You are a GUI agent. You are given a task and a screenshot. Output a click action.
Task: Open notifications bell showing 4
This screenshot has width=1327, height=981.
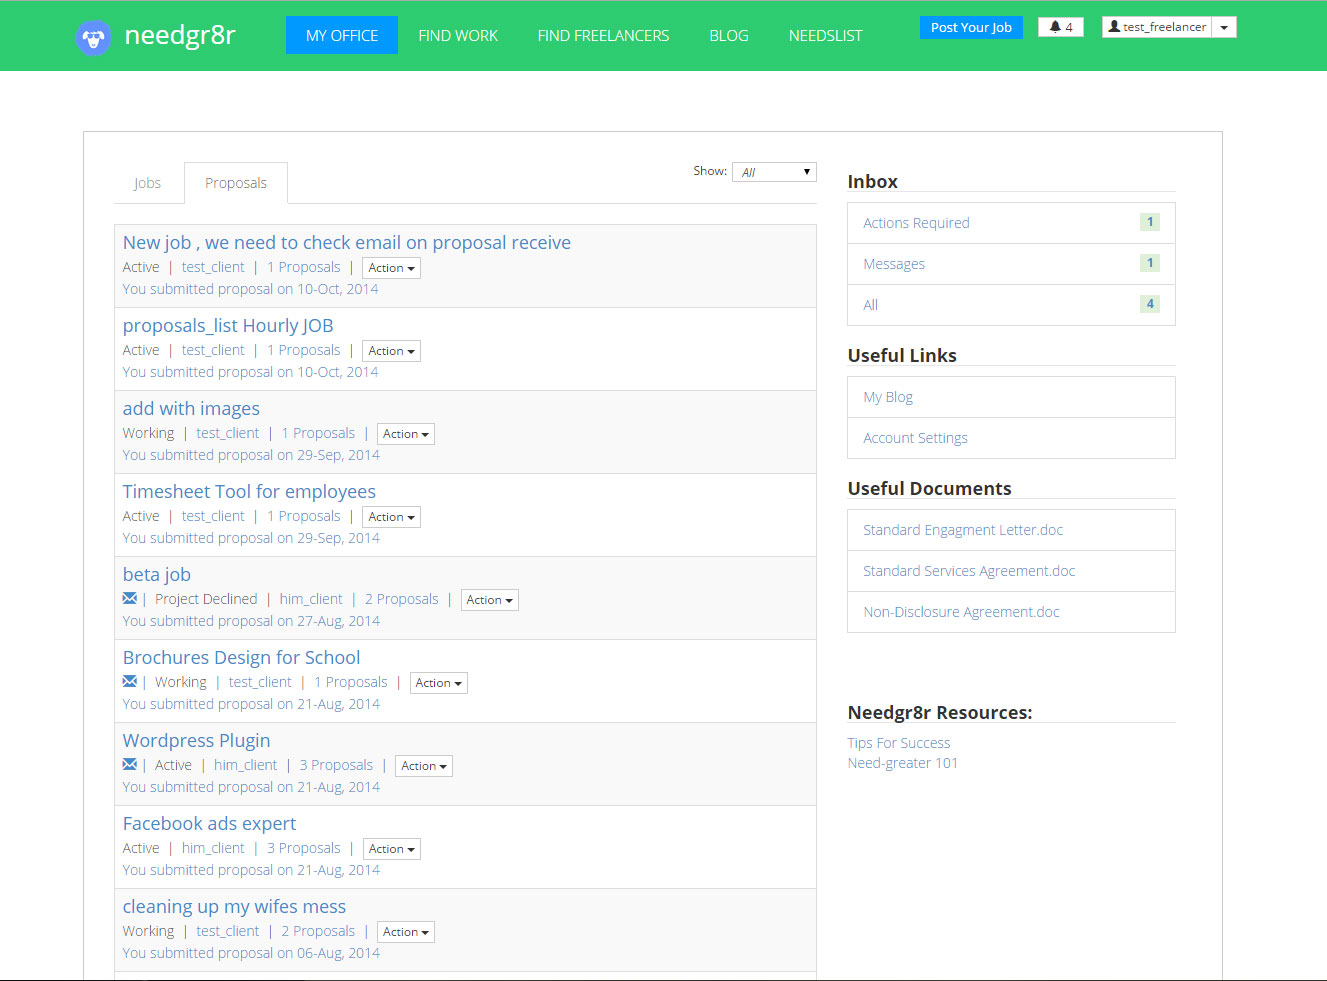coord(1060,27)
